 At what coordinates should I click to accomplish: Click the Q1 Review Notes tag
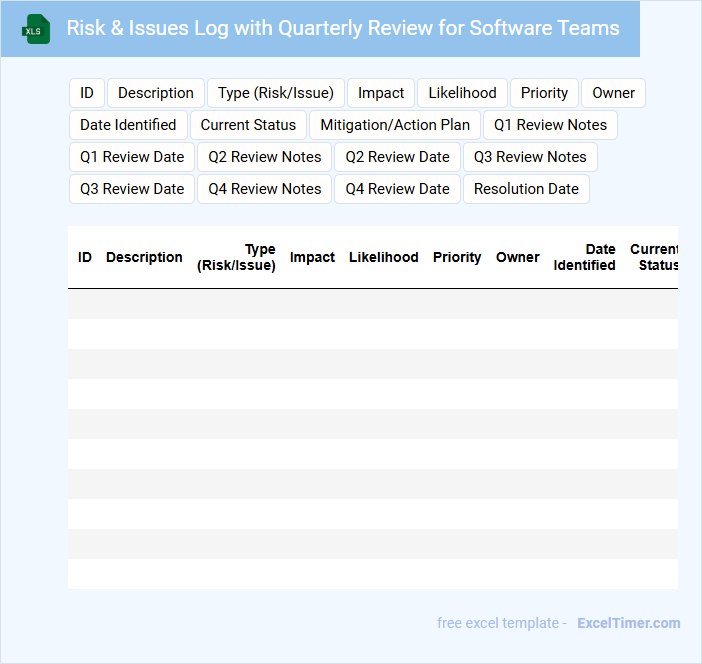pyautogui.click(x=550, y=125)
